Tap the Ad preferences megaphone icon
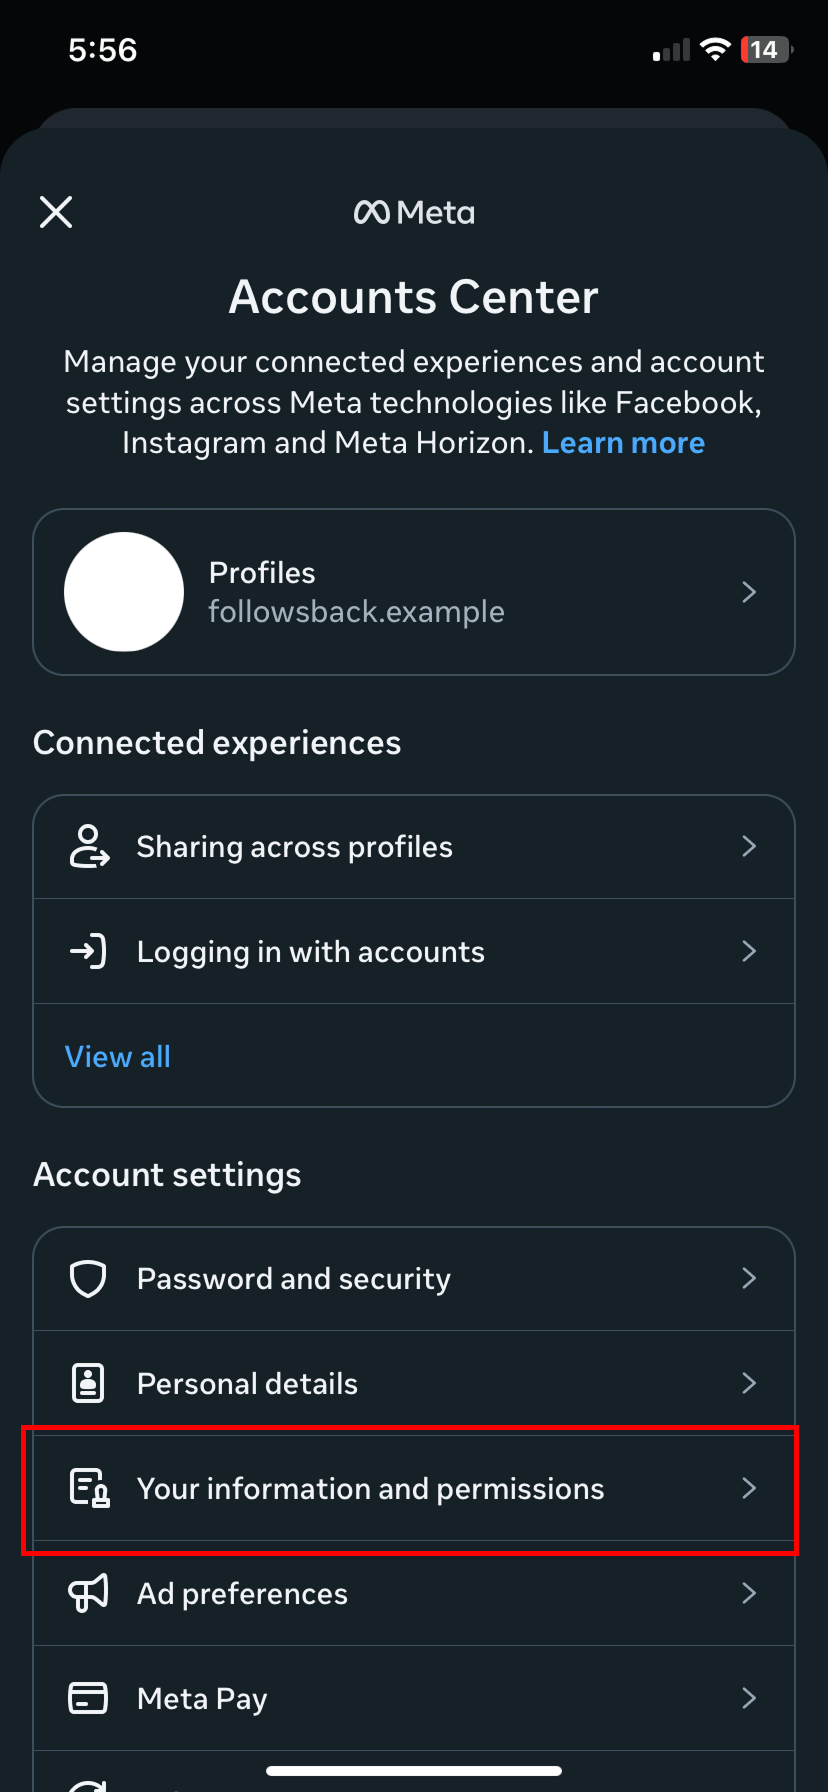Viewport: 828px width, 1792px height. [88, 1593]
